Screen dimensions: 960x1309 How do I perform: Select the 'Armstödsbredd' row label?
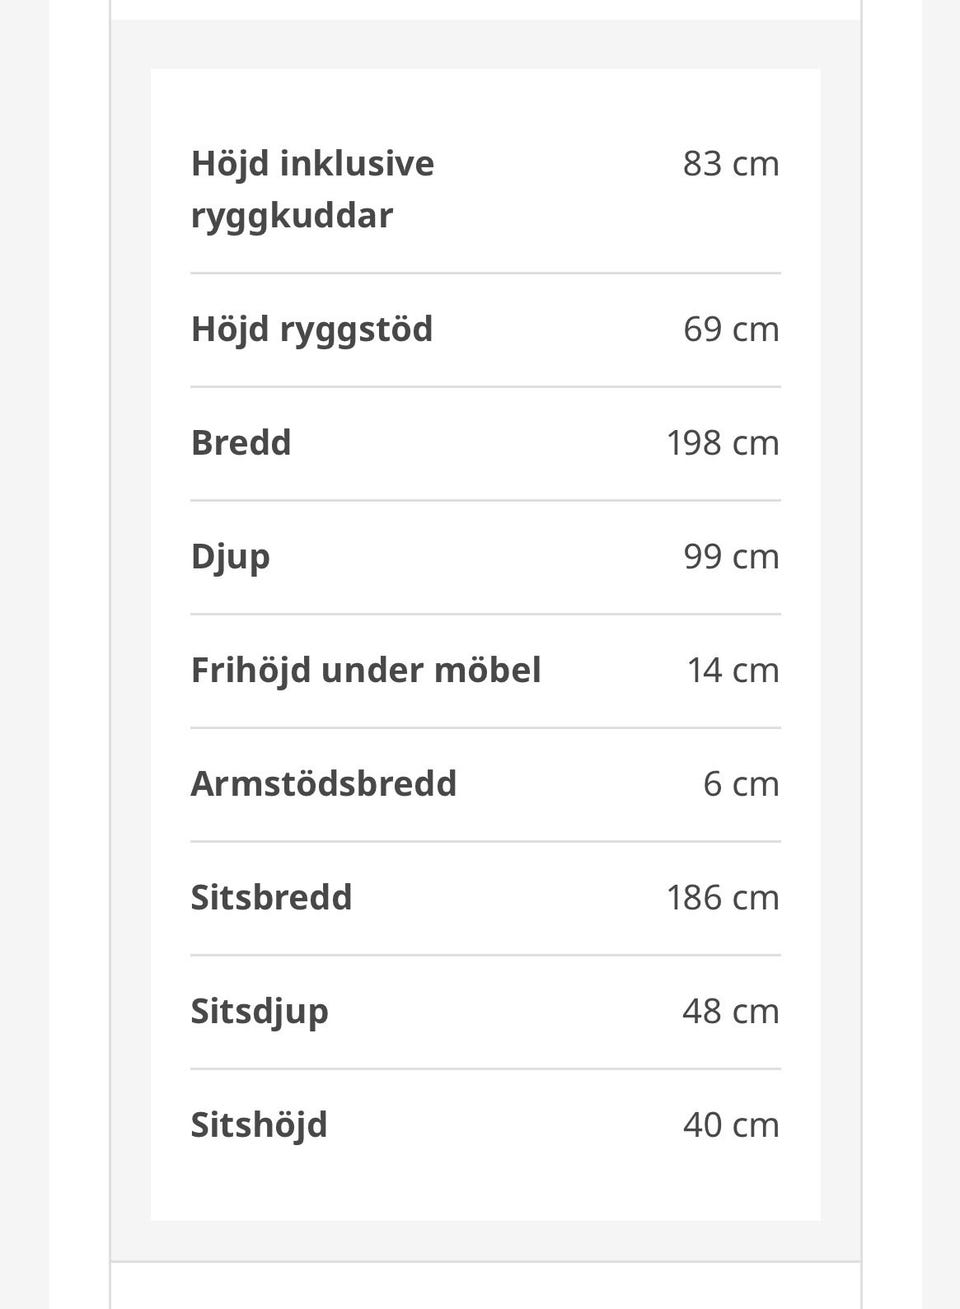pyautogui.click(x=324, y=783)
